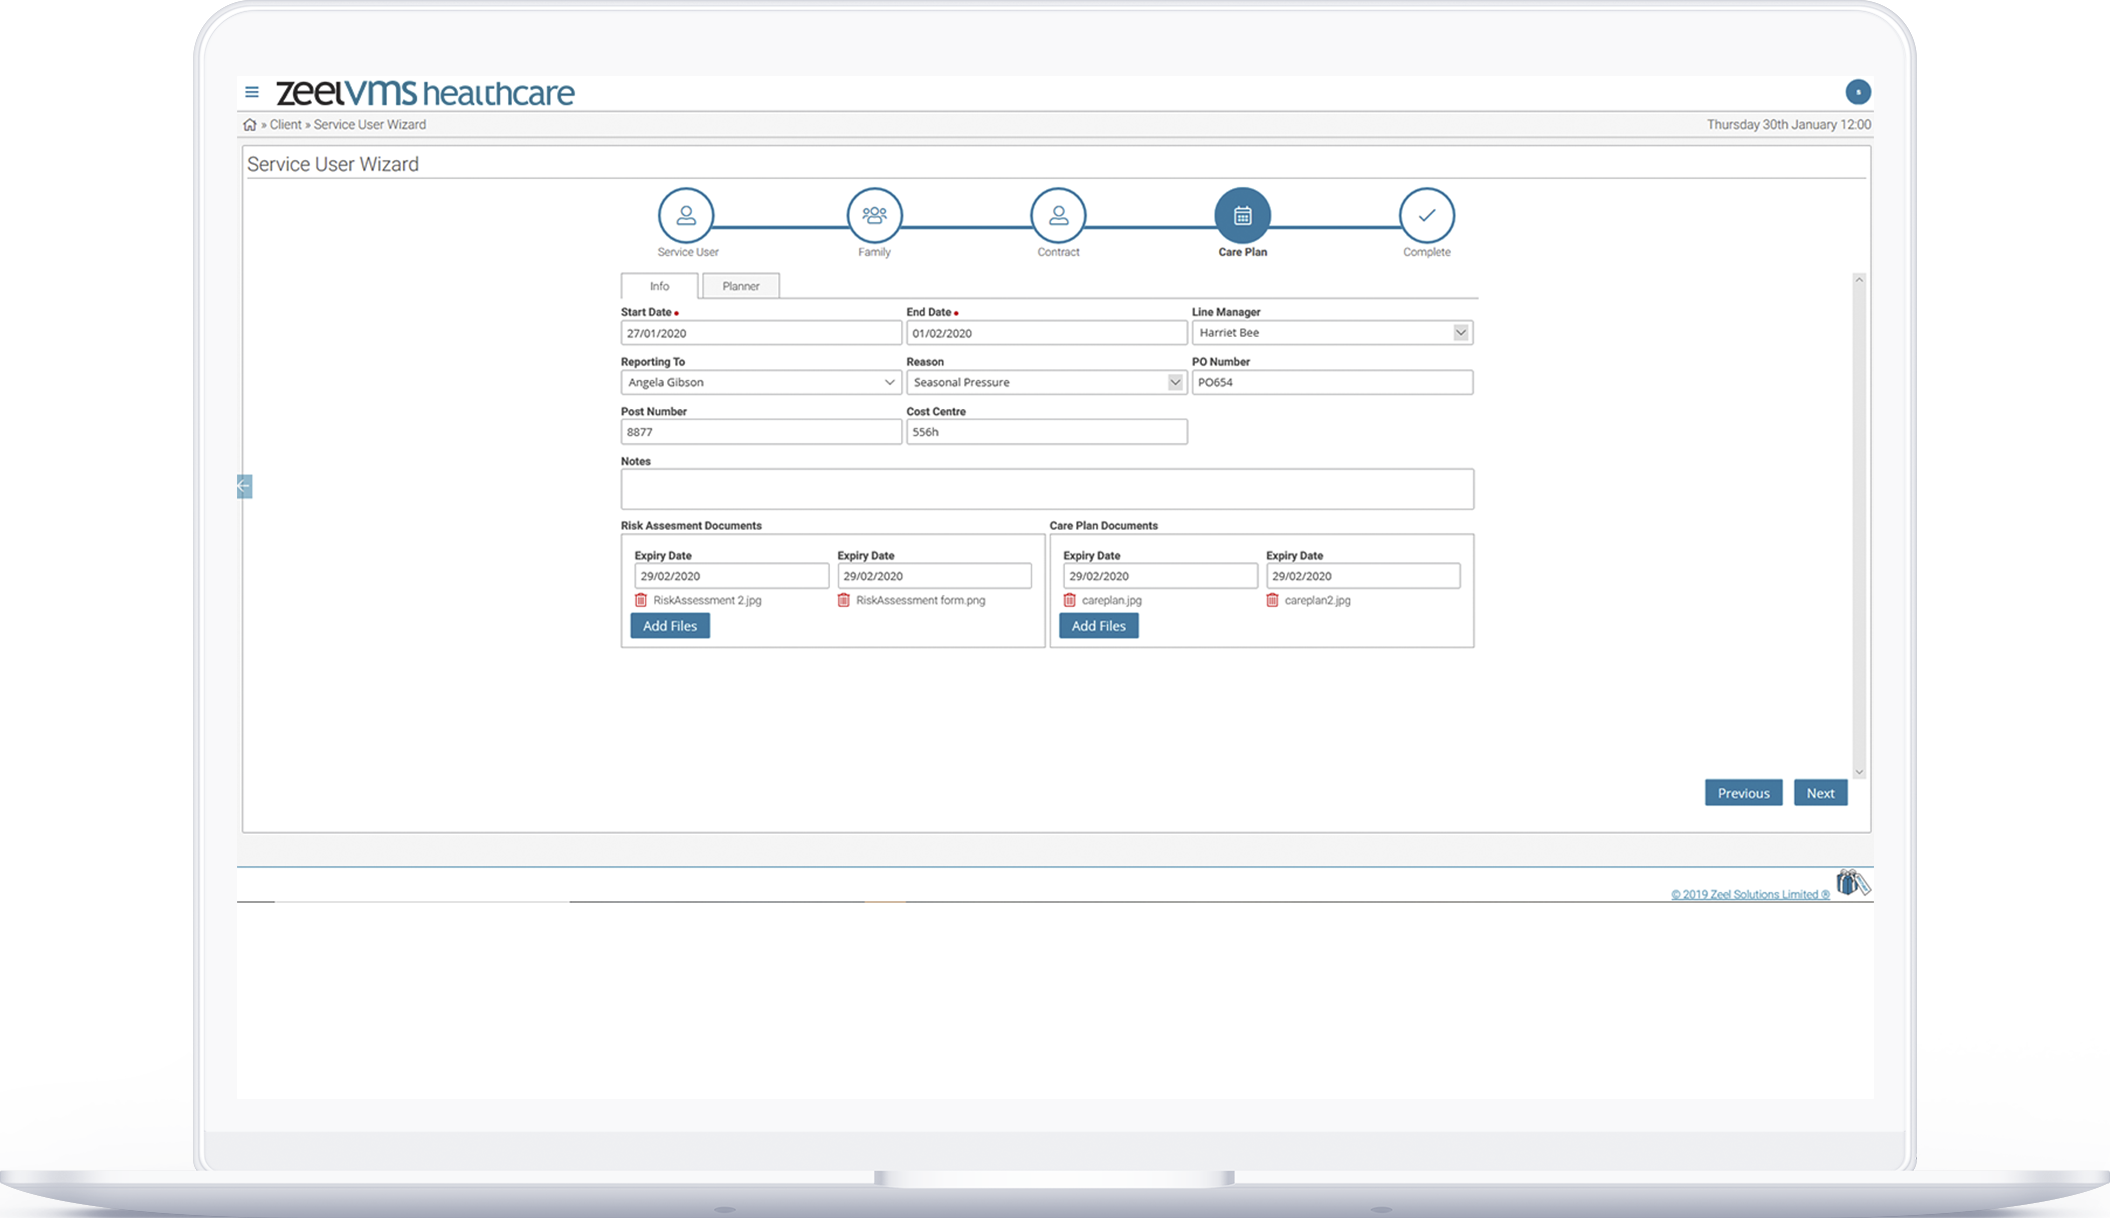The height and width of the screenshot is (1218, 2110).
Task: Delete RiskAssessment form.png with trash icon
Action: 843,600
